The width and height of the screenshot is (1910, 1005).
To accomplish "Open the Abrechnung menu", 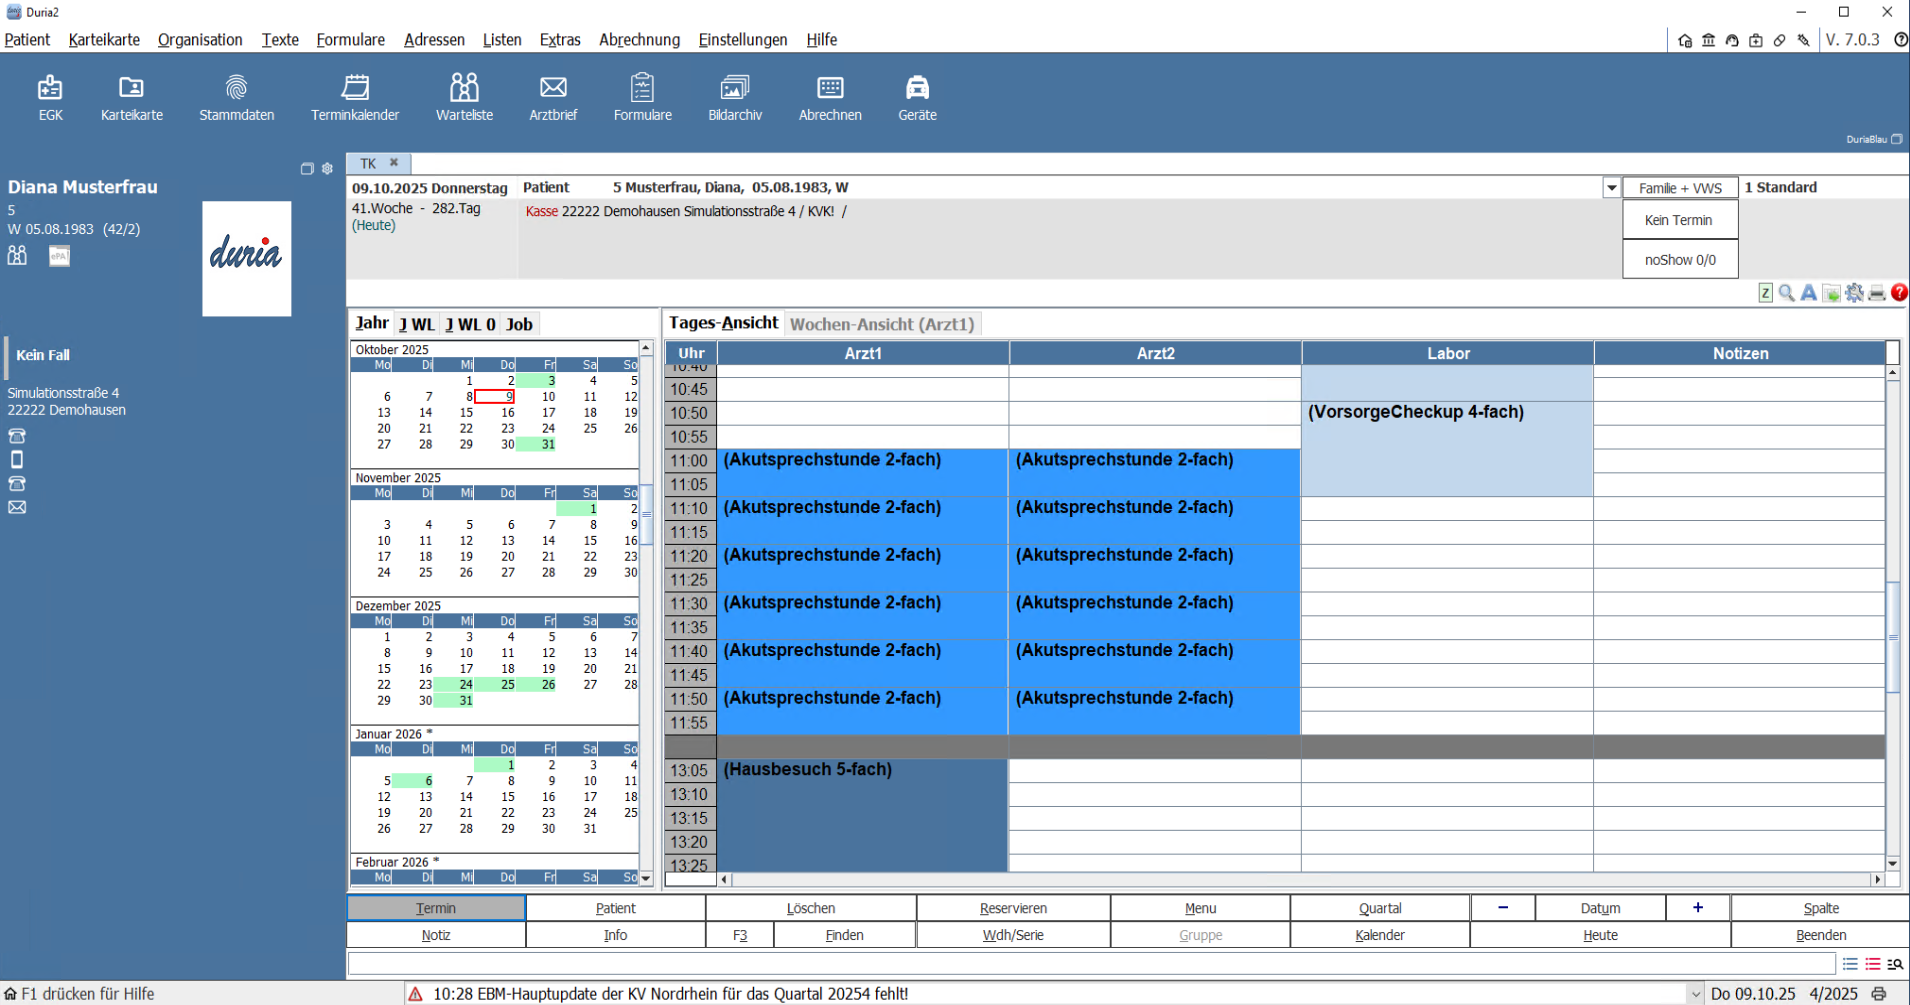I will pyautogui.click(x=639, y=40).
